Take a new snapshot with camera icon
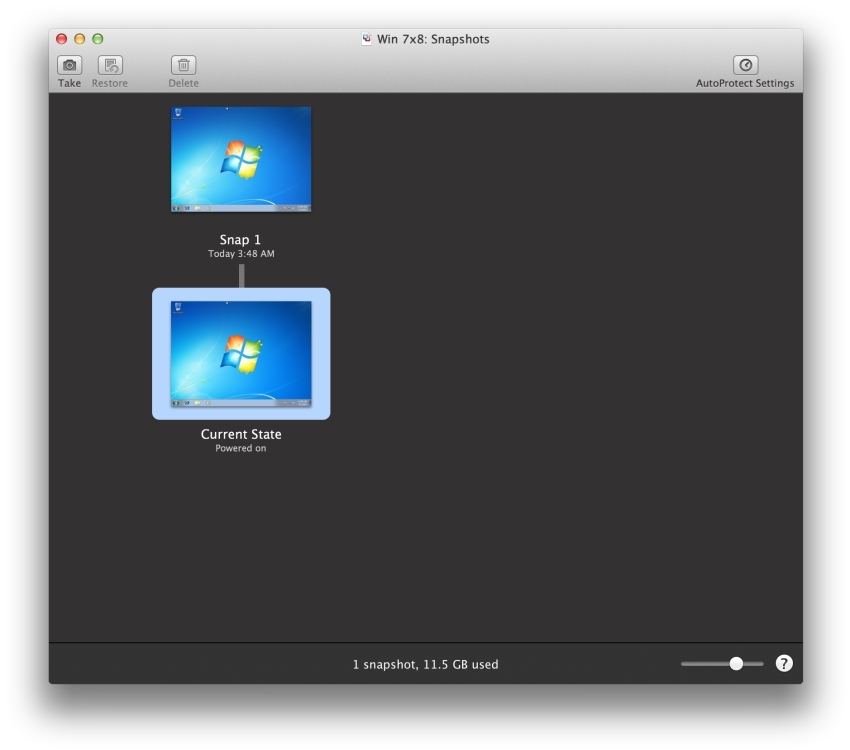 [69, 65]
